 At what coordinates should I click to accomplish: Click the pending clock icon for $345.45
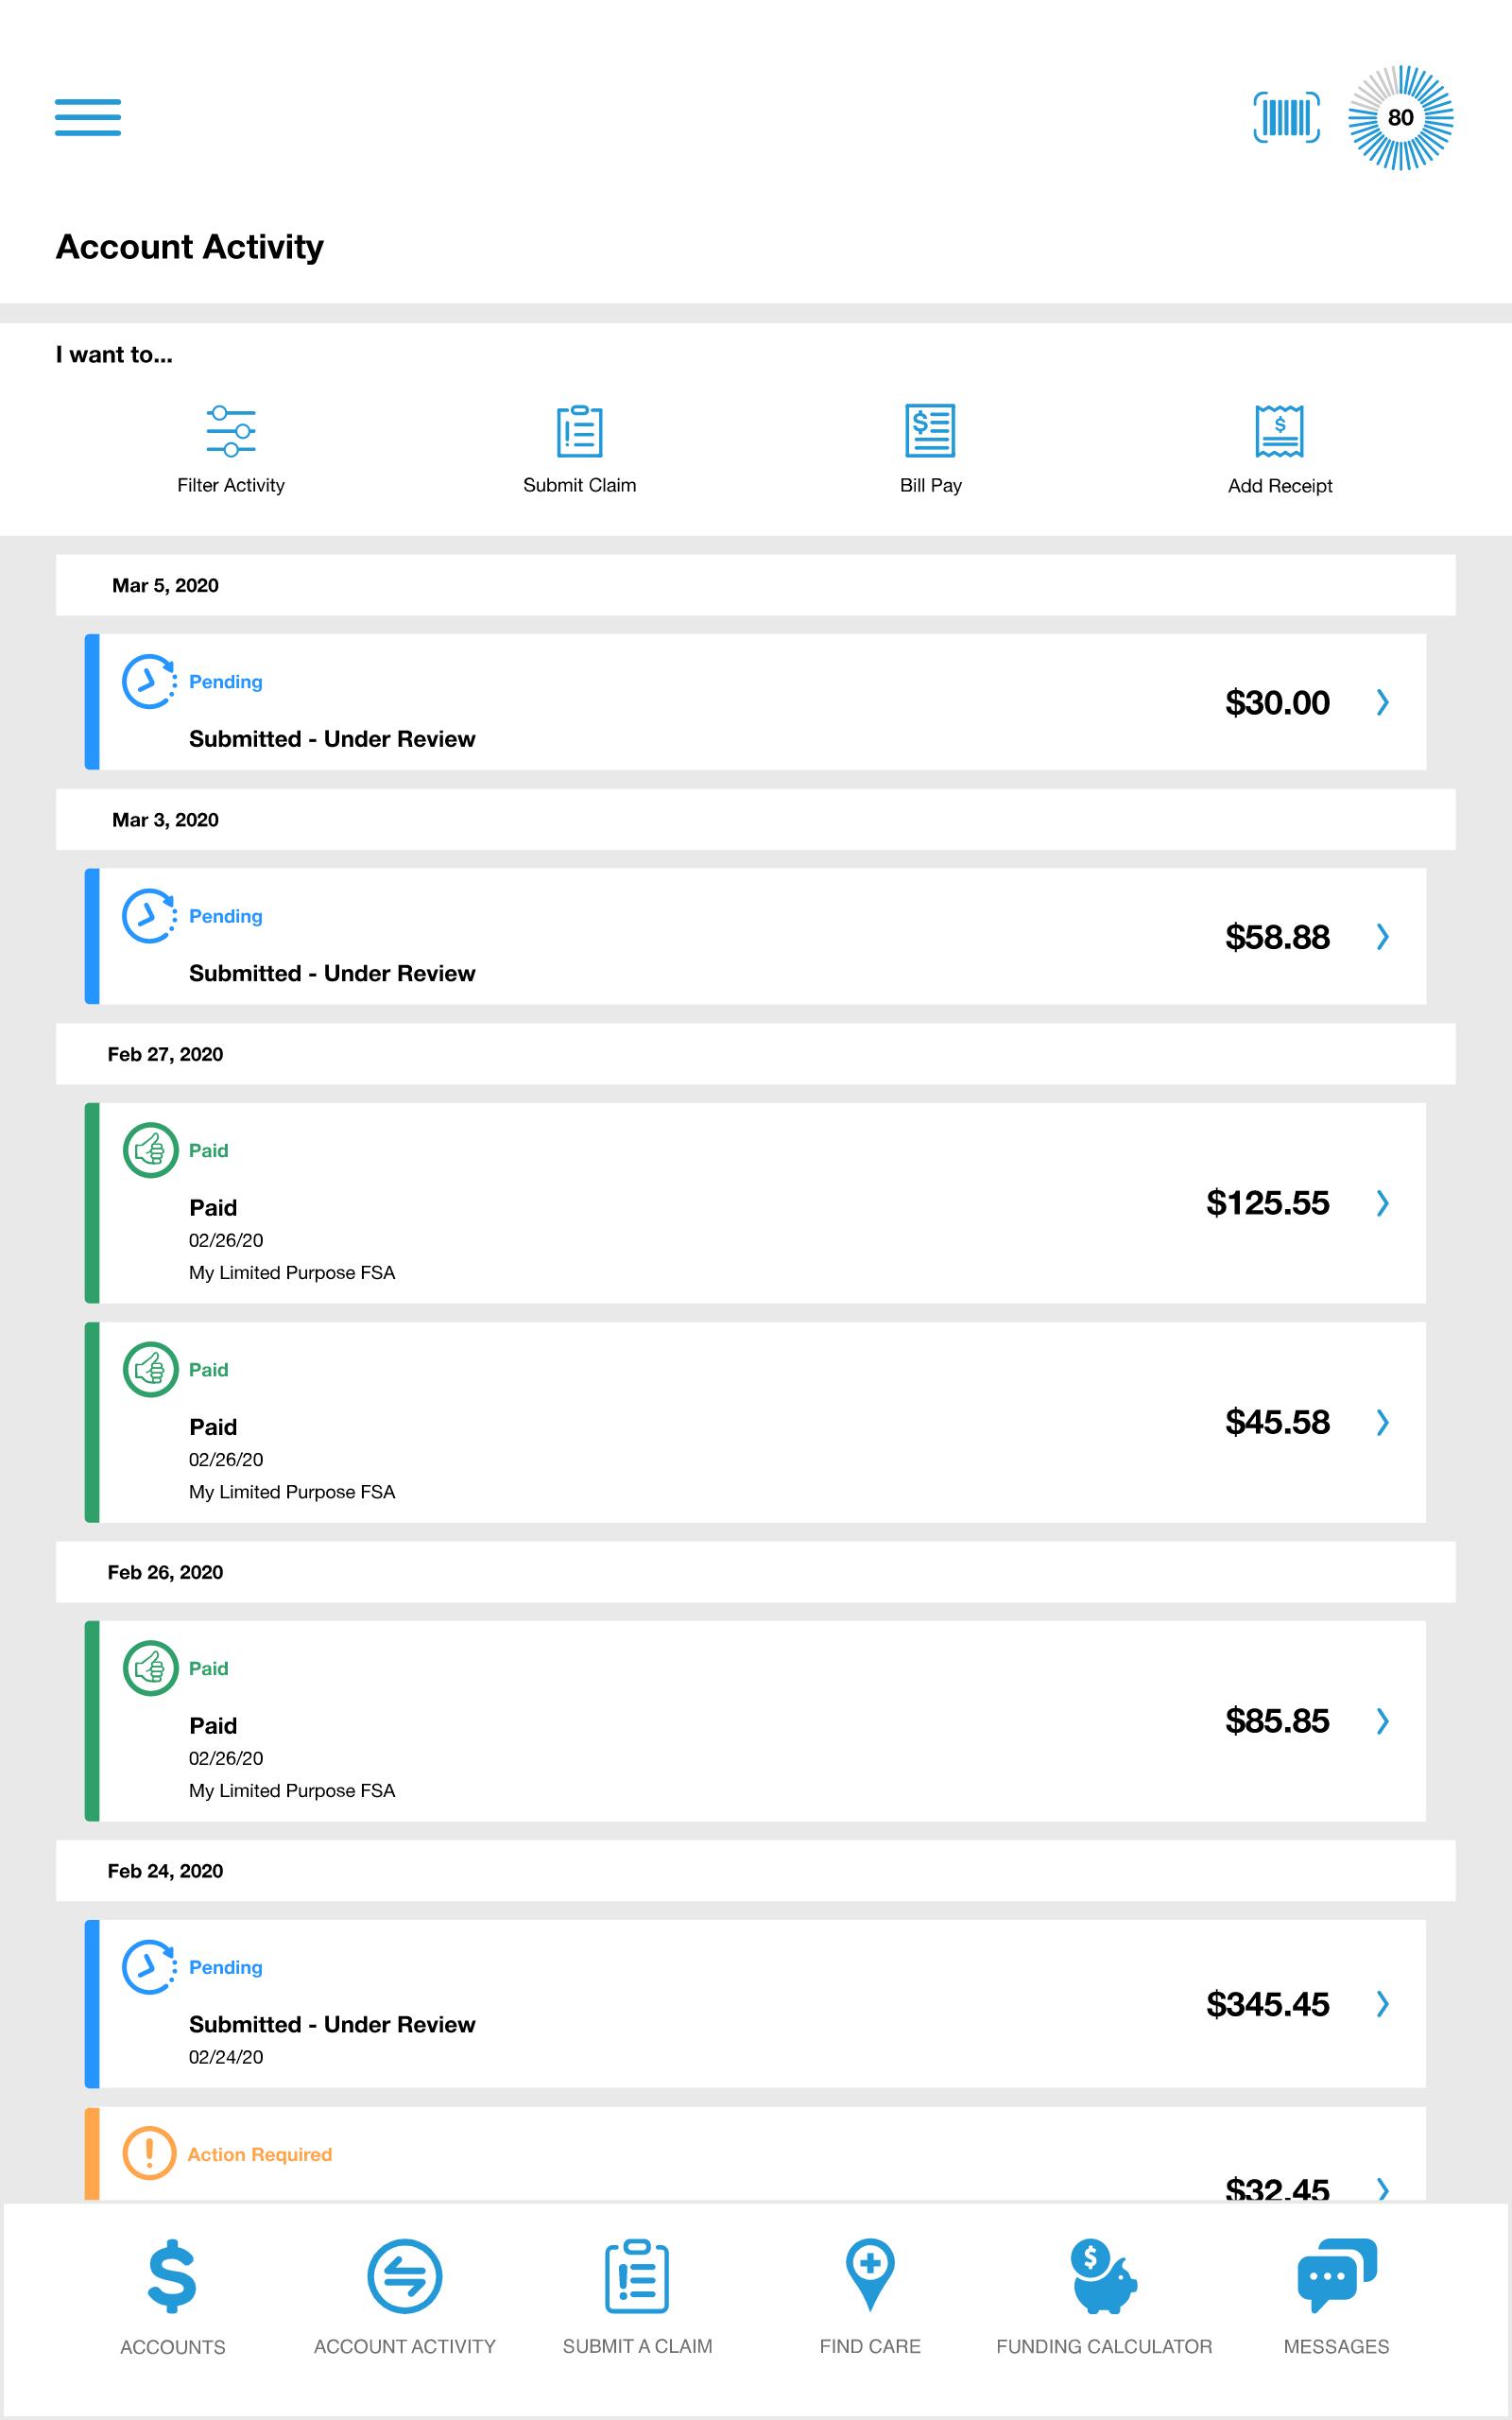coord(150,1967)
